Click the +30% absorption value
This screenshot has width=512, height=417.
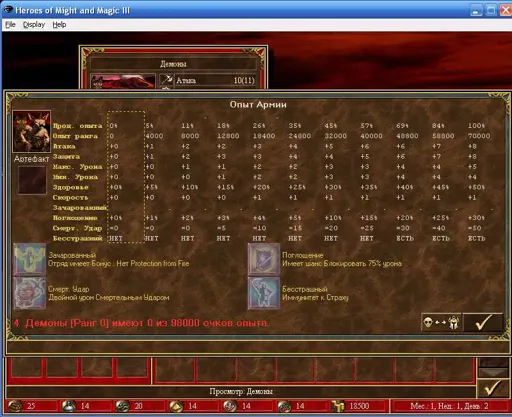tap(476, 218)
